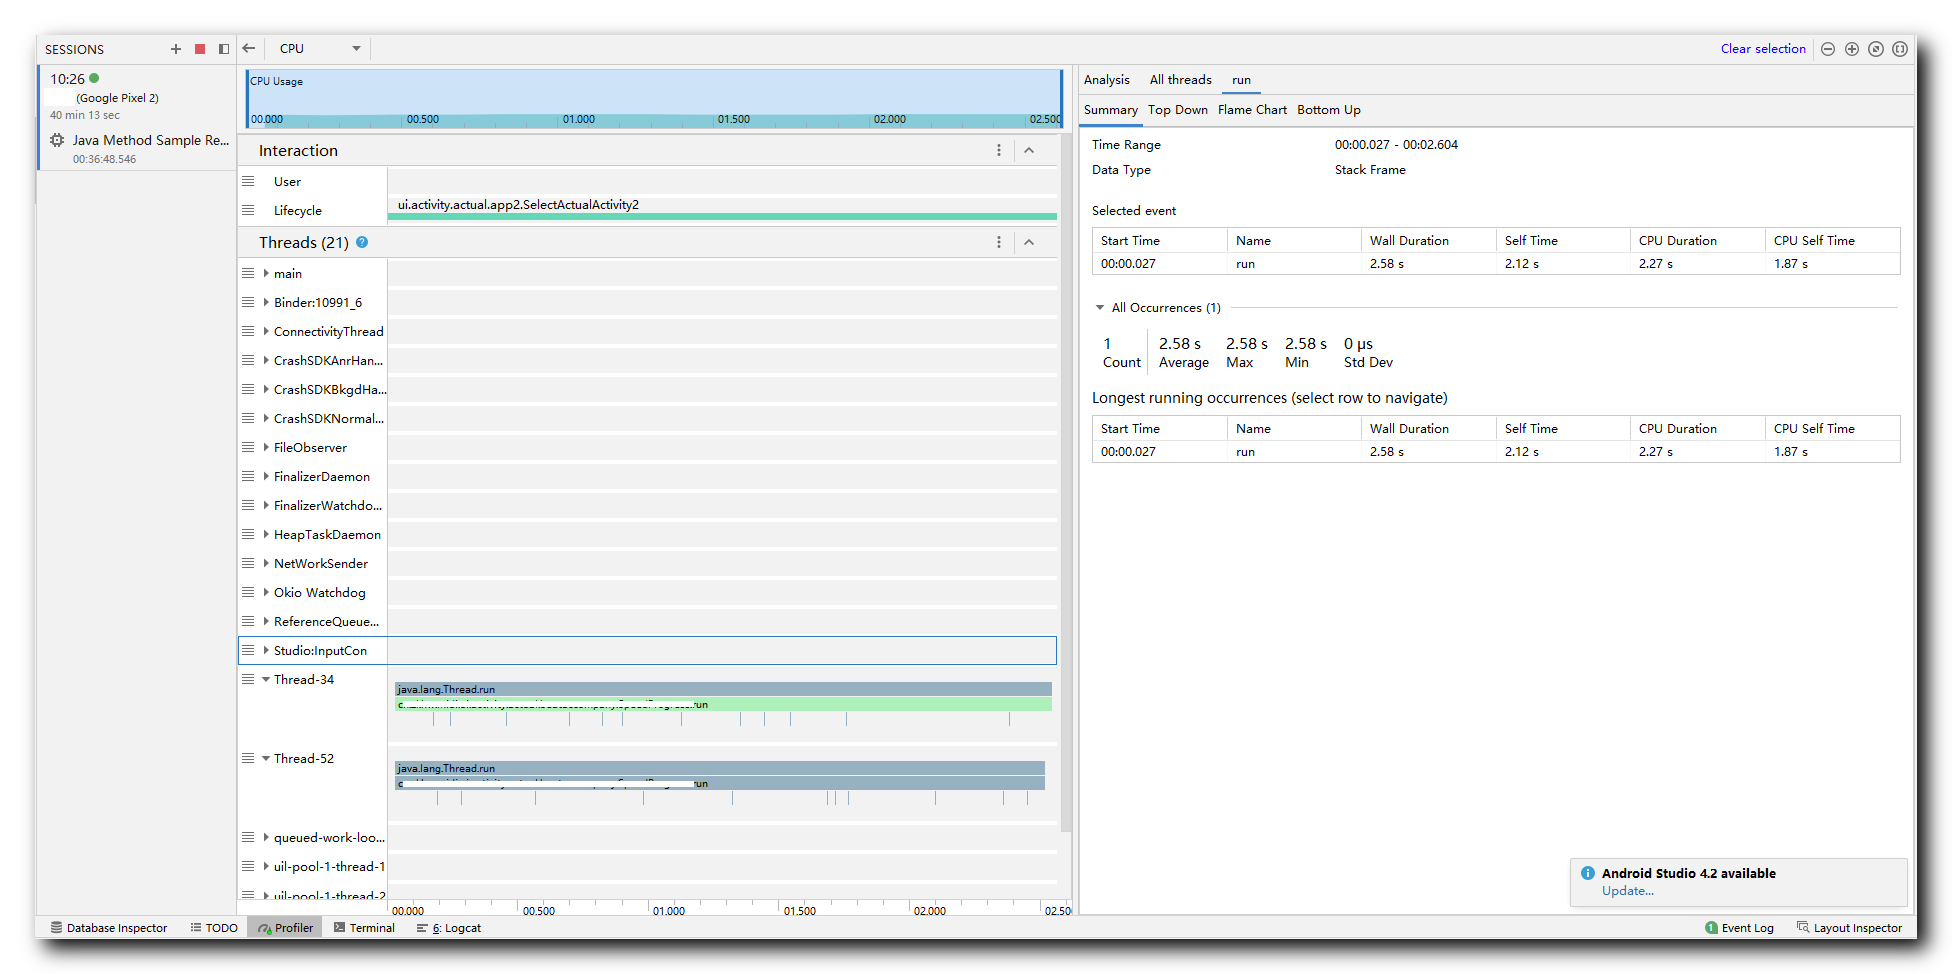Stop the current profiling session

[x=200, y=49]
